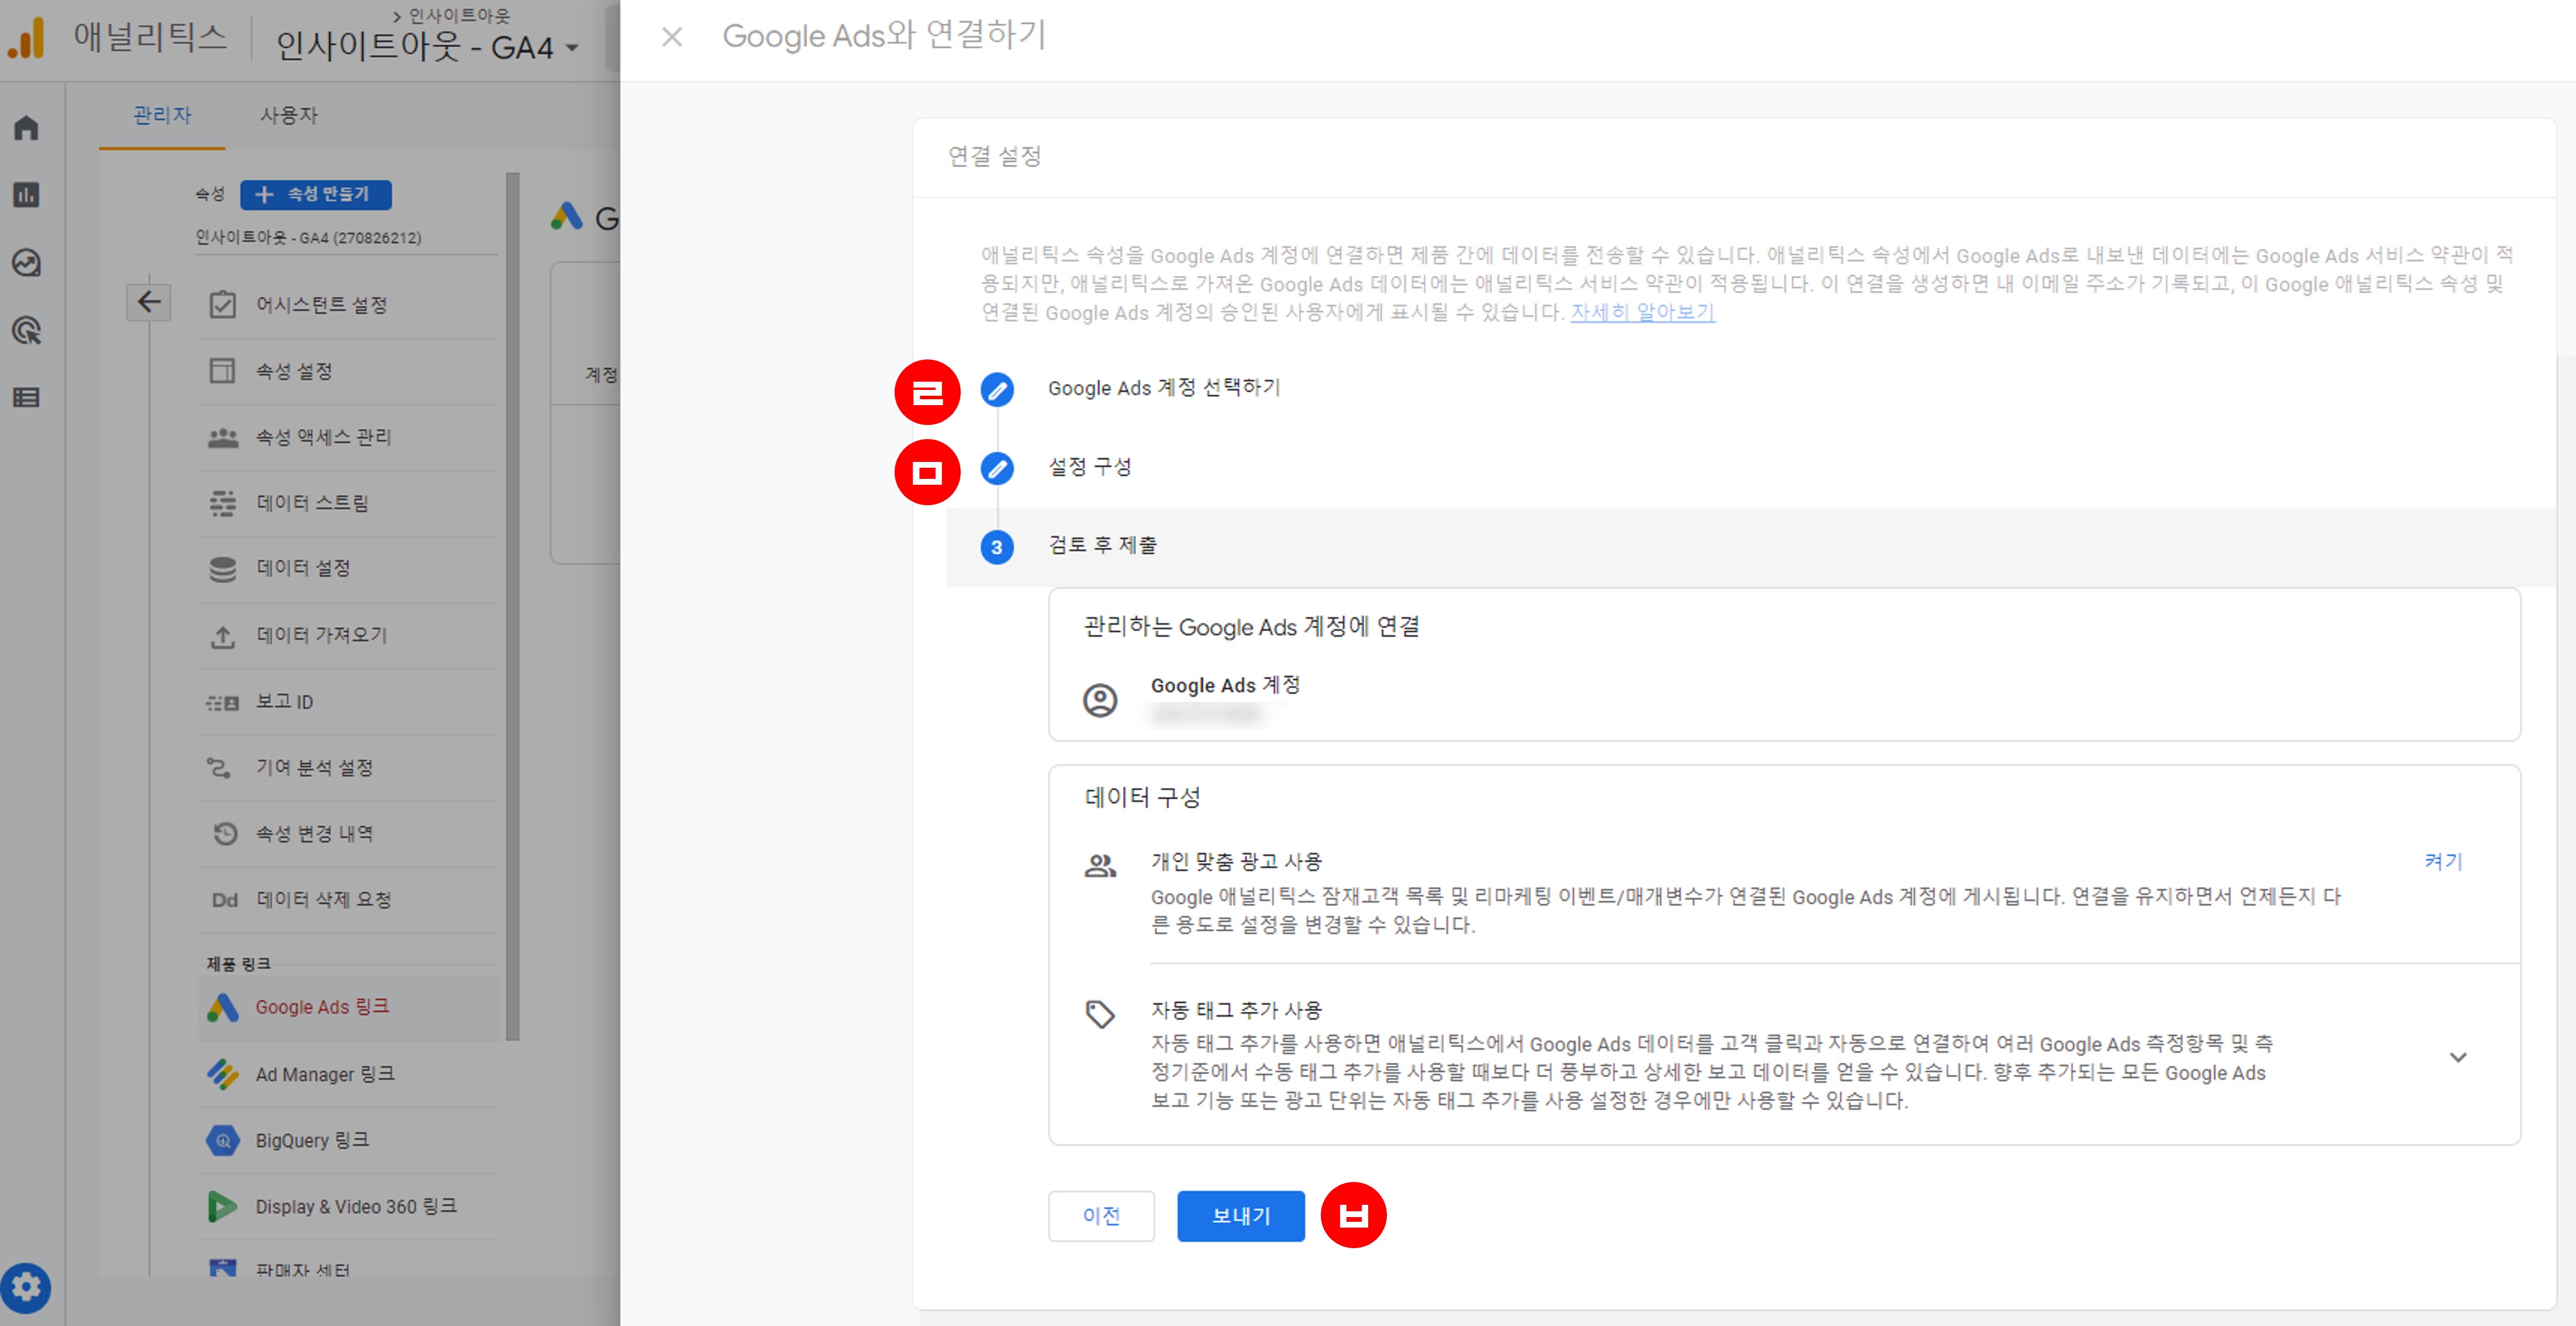Click the back arrow in property column

pyautogui.click(x=149, y=302)
